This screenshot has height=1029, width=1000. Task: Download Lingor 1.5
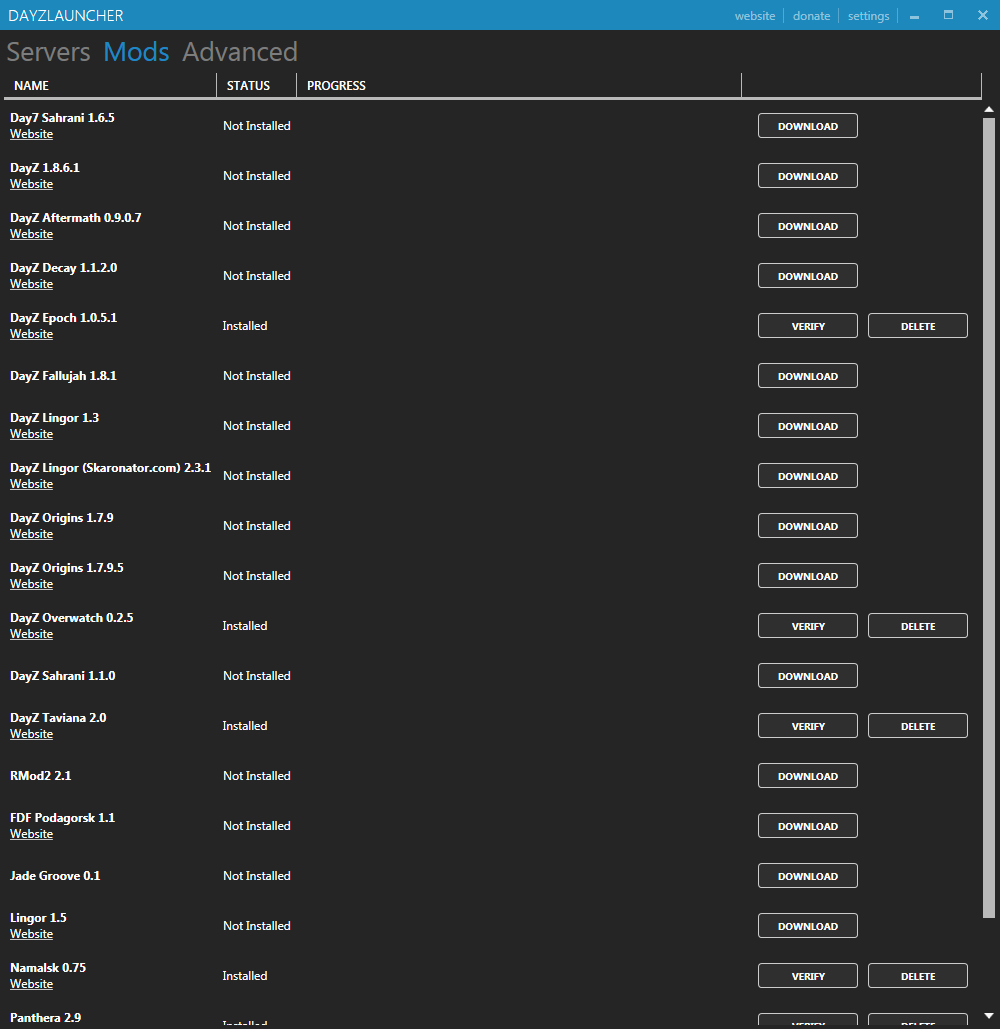pyautogui.click(x=808, y=926)
